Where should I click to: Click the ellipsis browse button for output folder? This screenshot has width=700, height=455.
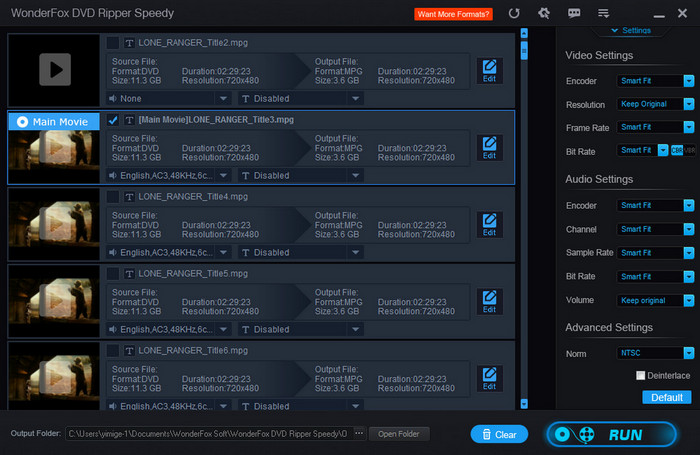358,434
